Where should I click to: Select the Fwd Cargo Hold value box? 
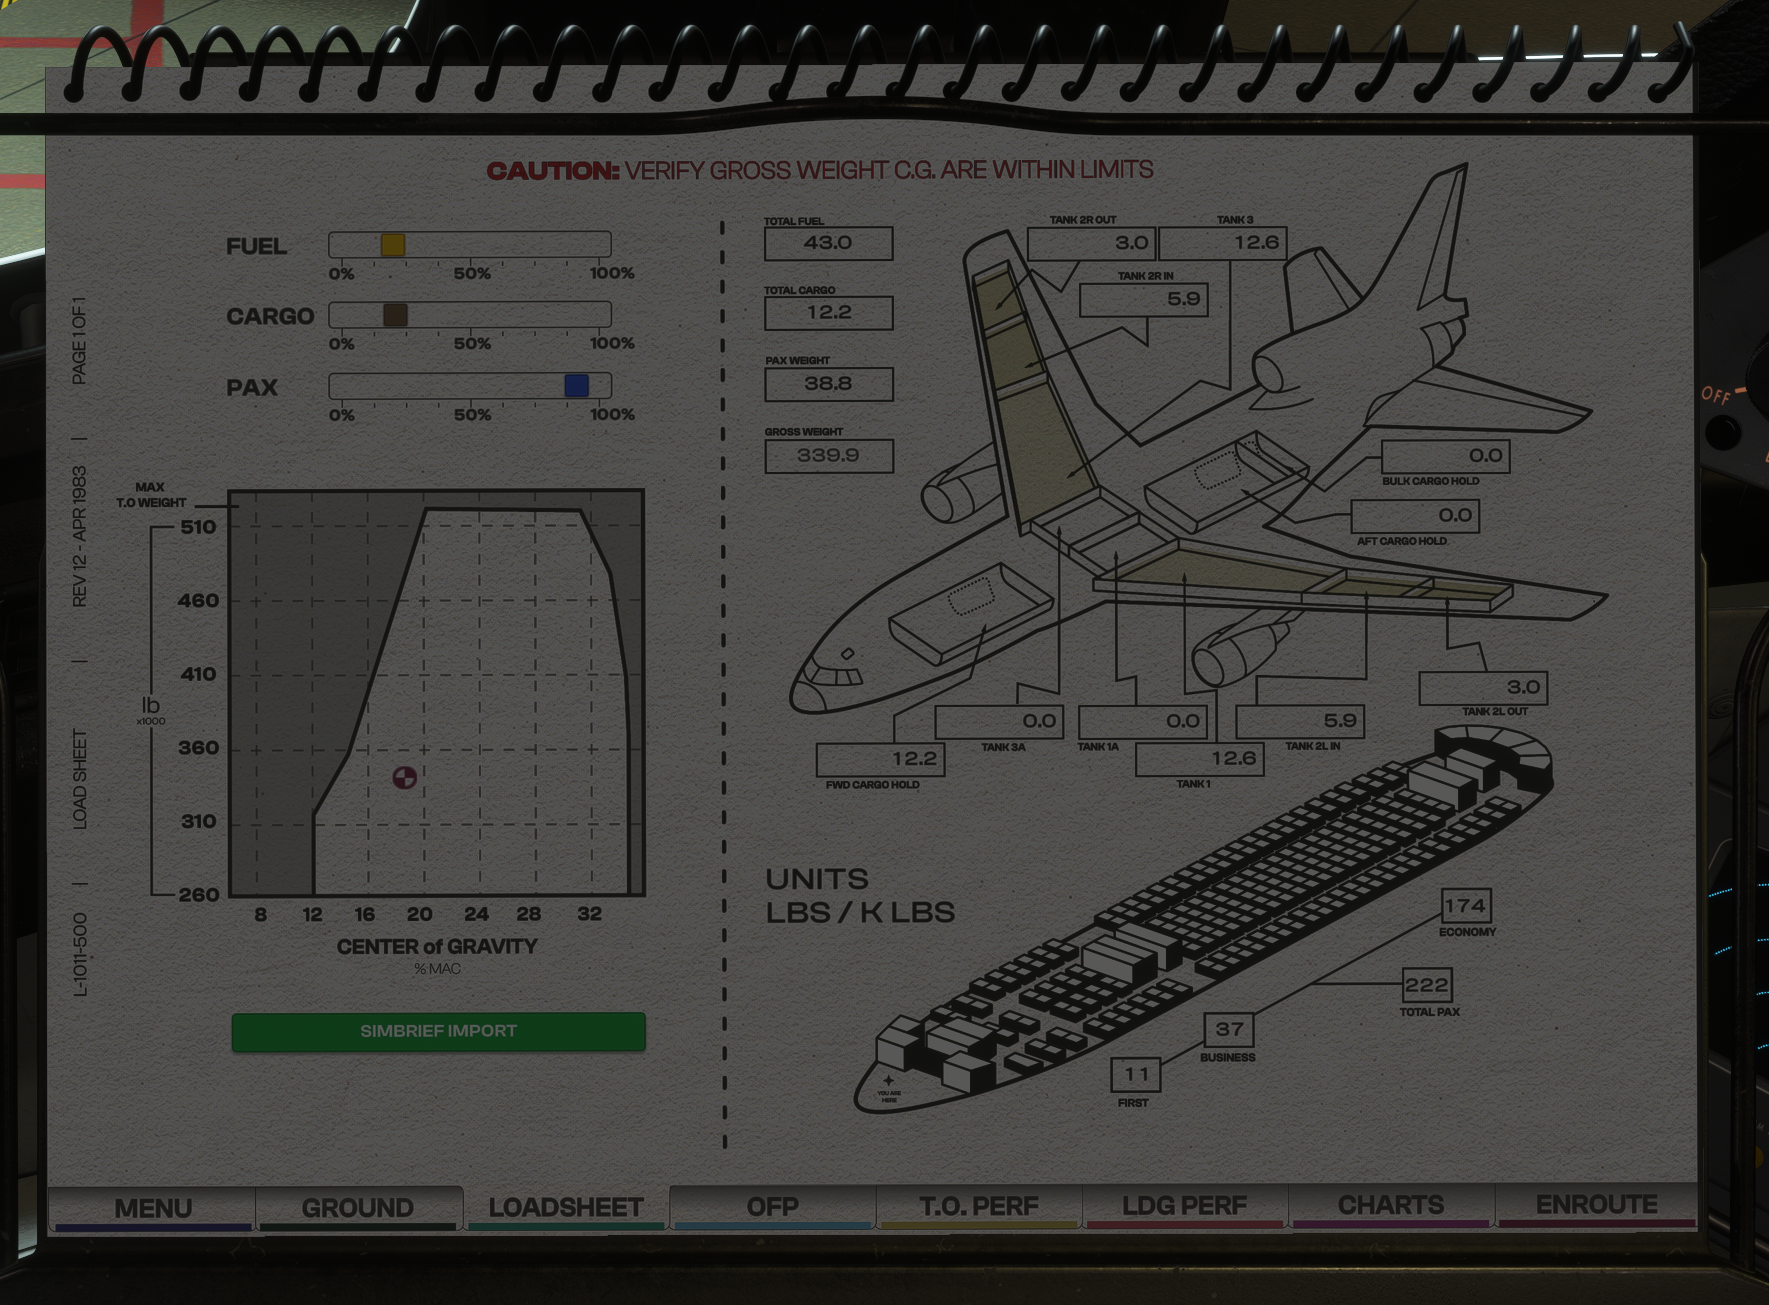point(880,759)
